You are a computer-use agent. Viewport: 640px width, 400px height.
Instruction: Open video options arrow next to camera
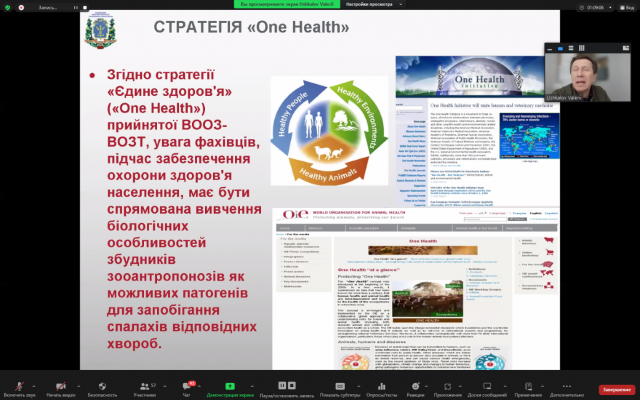78,386
